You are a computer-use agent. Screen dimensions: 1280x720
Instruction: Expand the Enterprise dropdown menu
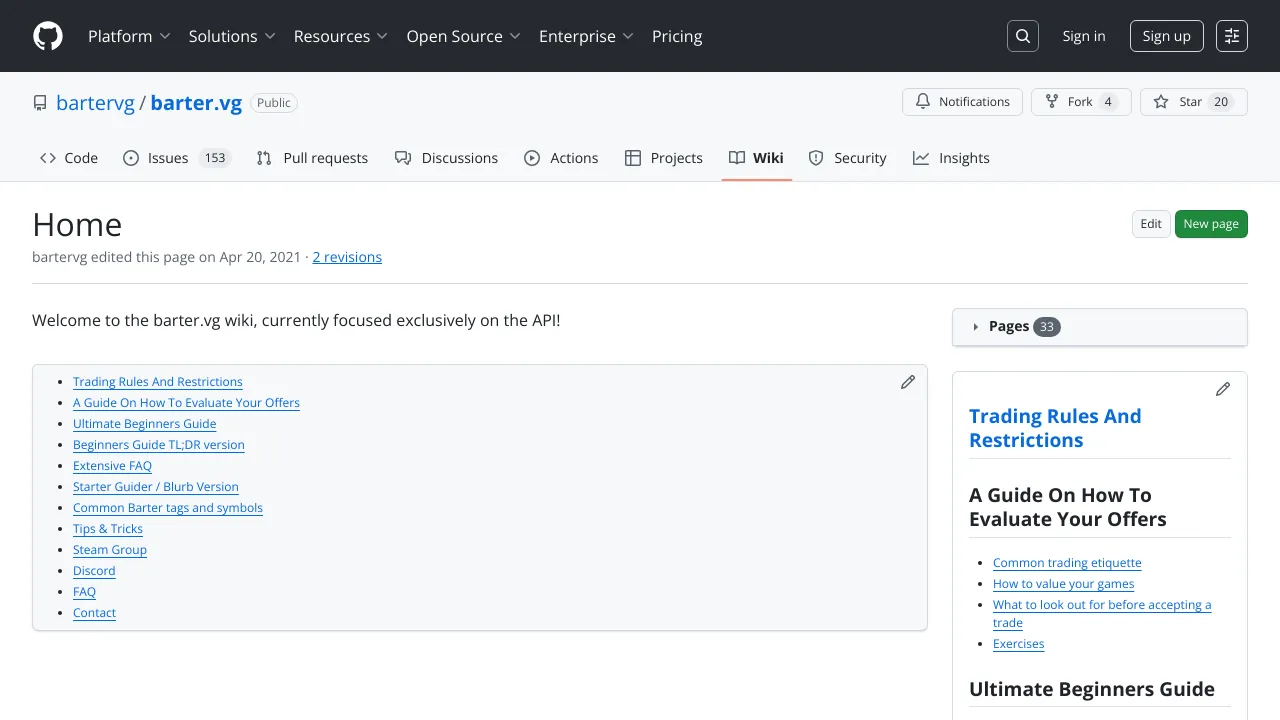[x=586, y=36]
